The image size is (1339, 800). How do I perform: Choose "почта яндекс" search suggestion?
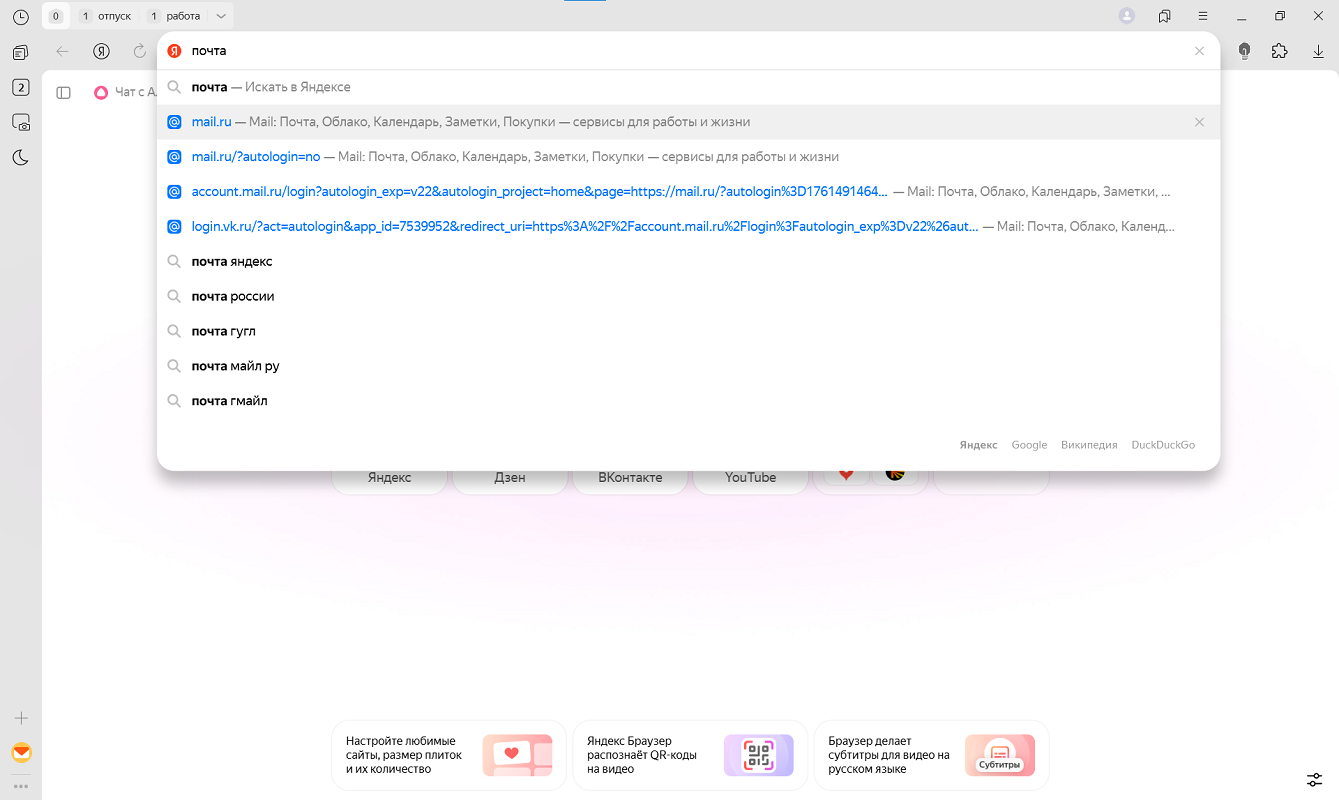pos(232,262)
